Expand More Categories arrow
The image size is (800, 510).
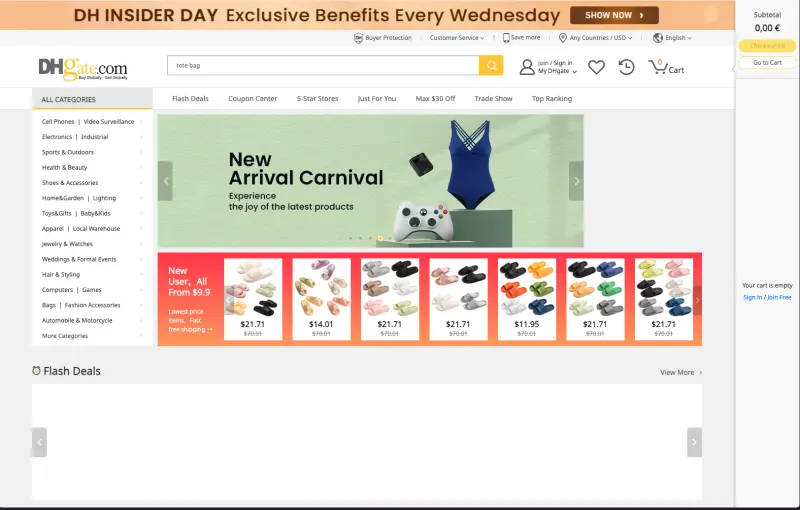(141, 336)
